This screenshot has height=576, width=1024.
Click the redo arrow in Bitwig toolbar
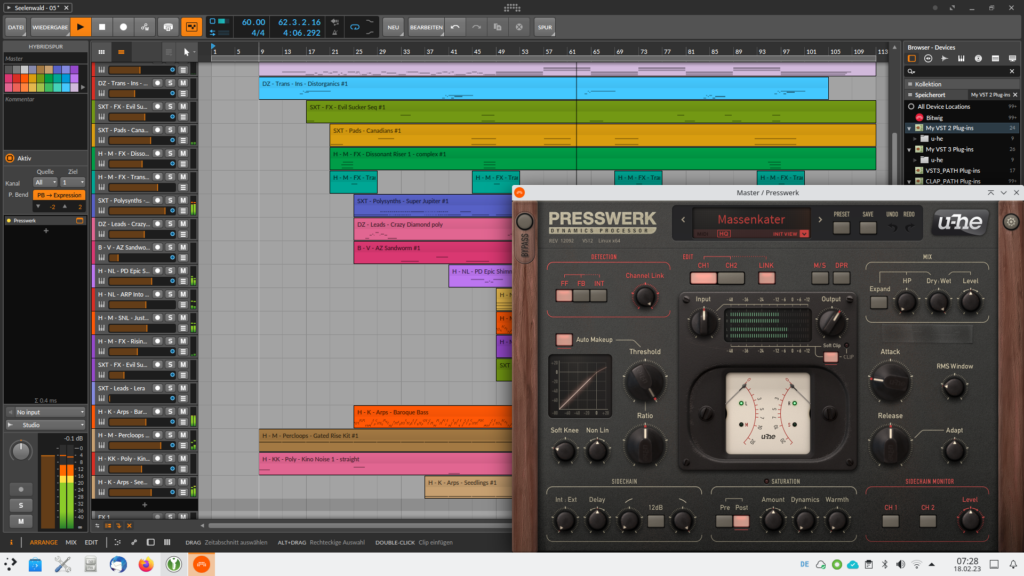pyautogui.click(x=476, y=27)
